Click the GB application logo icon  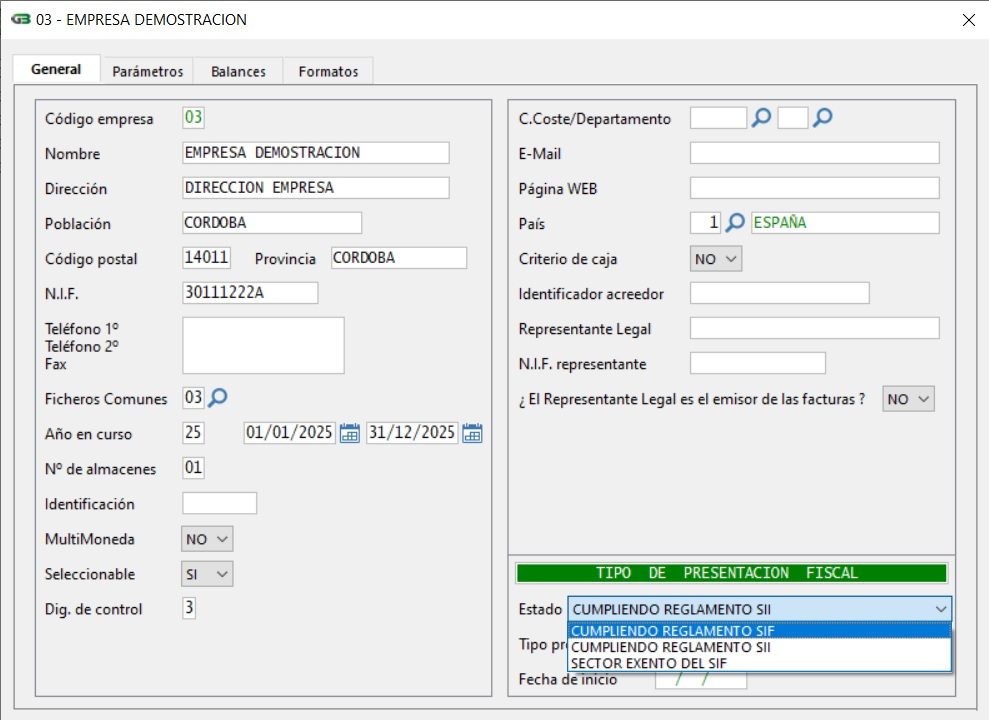click(x=21, y=20)
